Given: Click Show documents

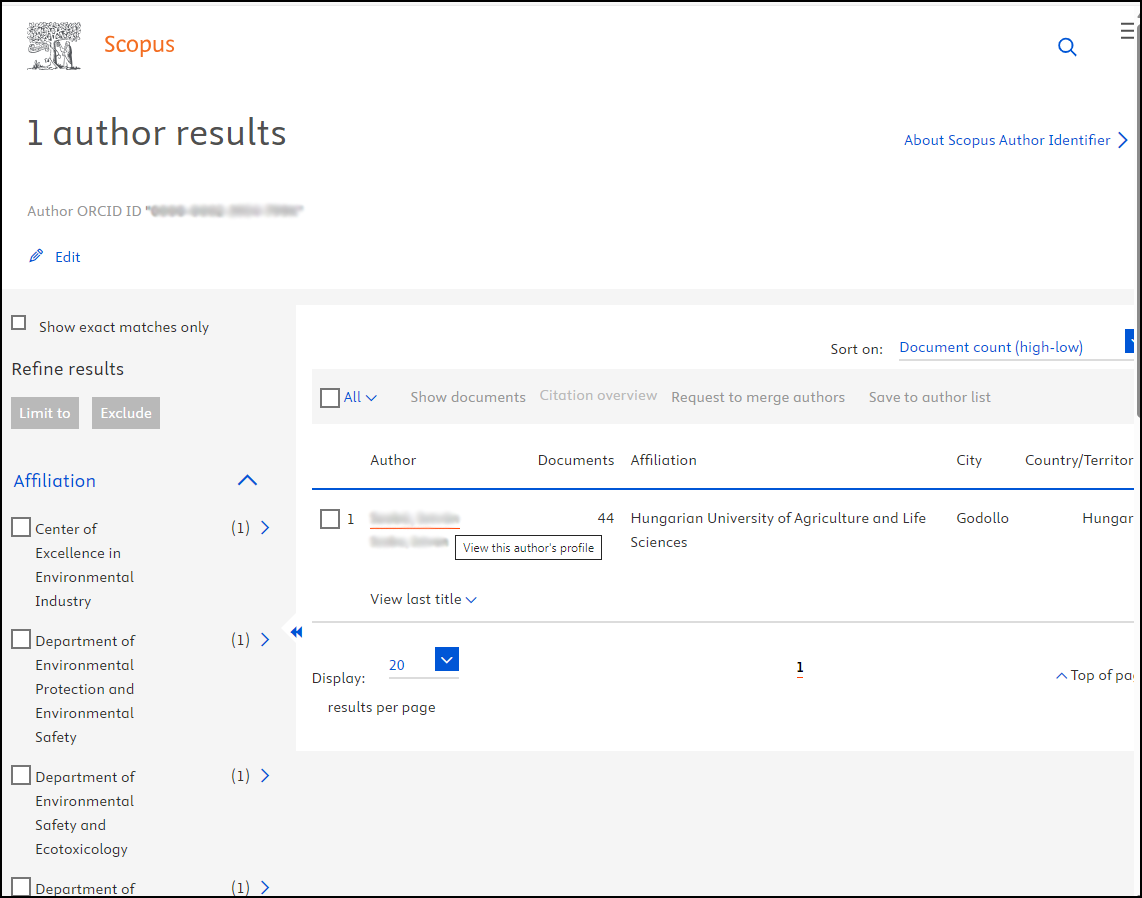Looking at the screenshot, I should (x=468, y=398).
